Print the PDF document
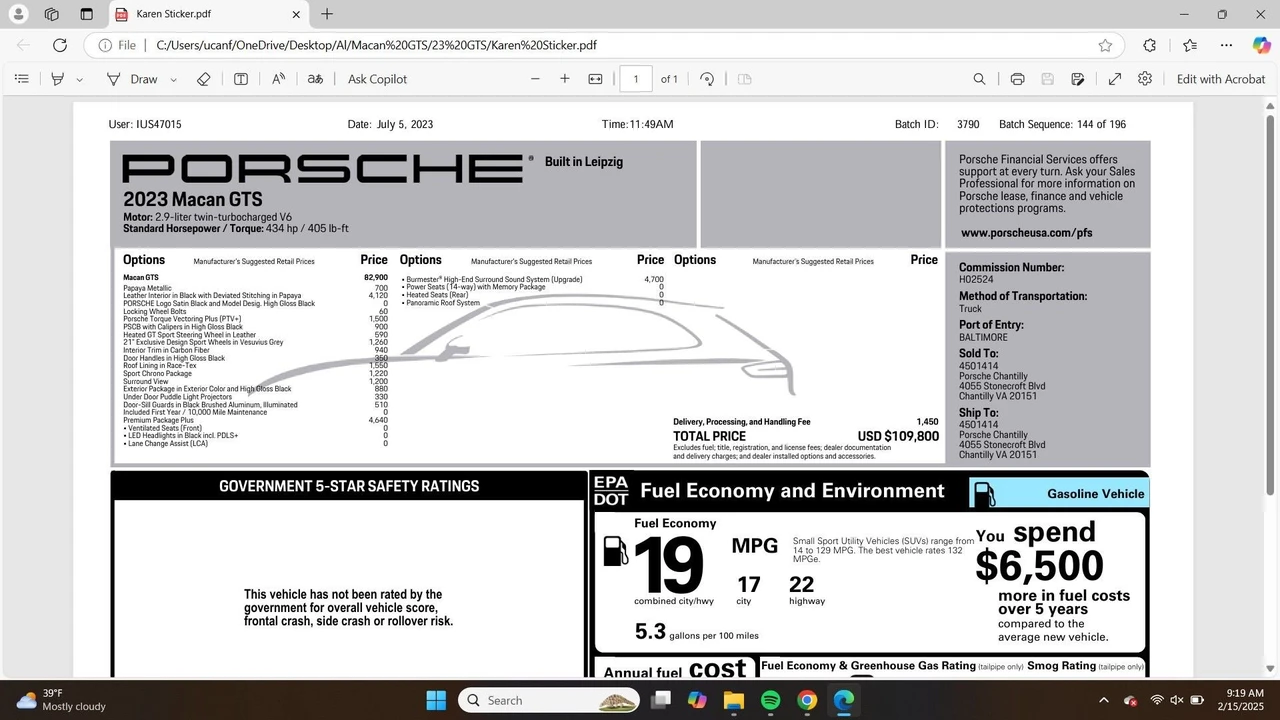The image size is (1280, 720). tap(1017, 79)
